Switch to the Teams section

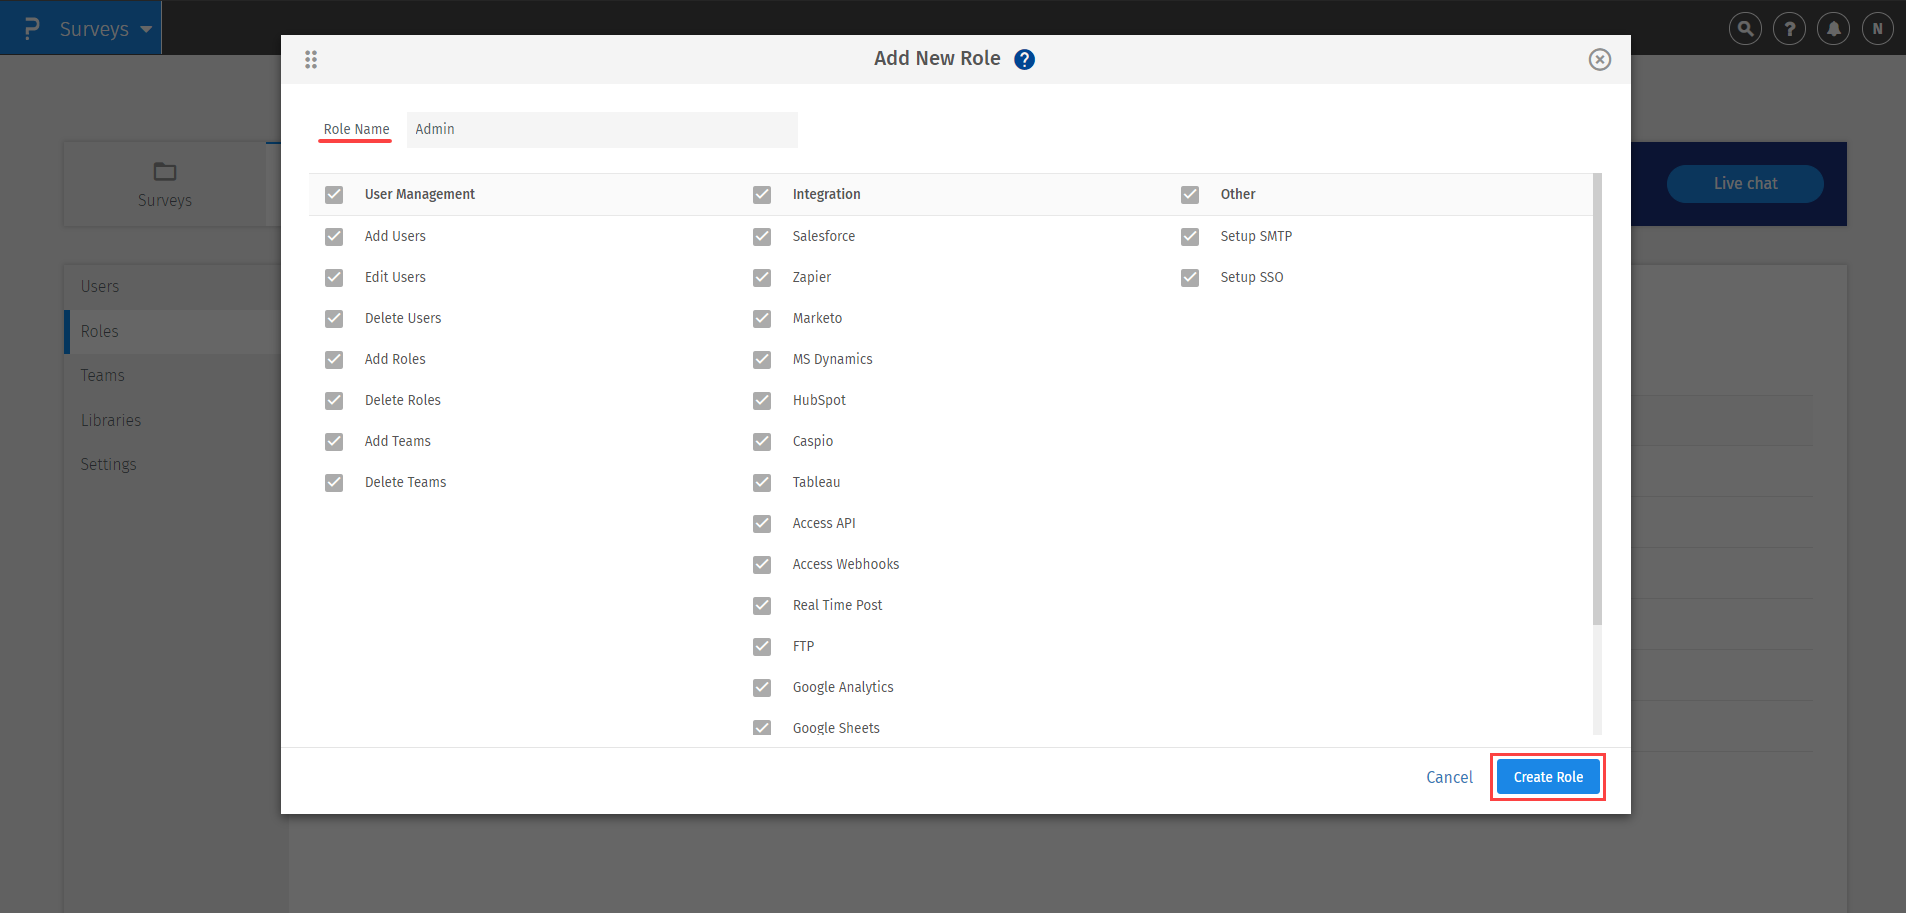tap(102, 375)
